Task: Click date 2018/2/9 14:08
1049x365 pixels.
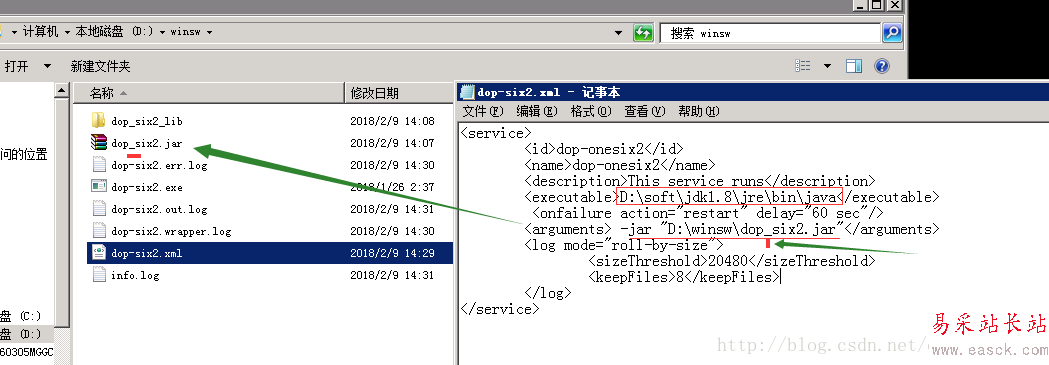Action: click(x=392, y=121)
